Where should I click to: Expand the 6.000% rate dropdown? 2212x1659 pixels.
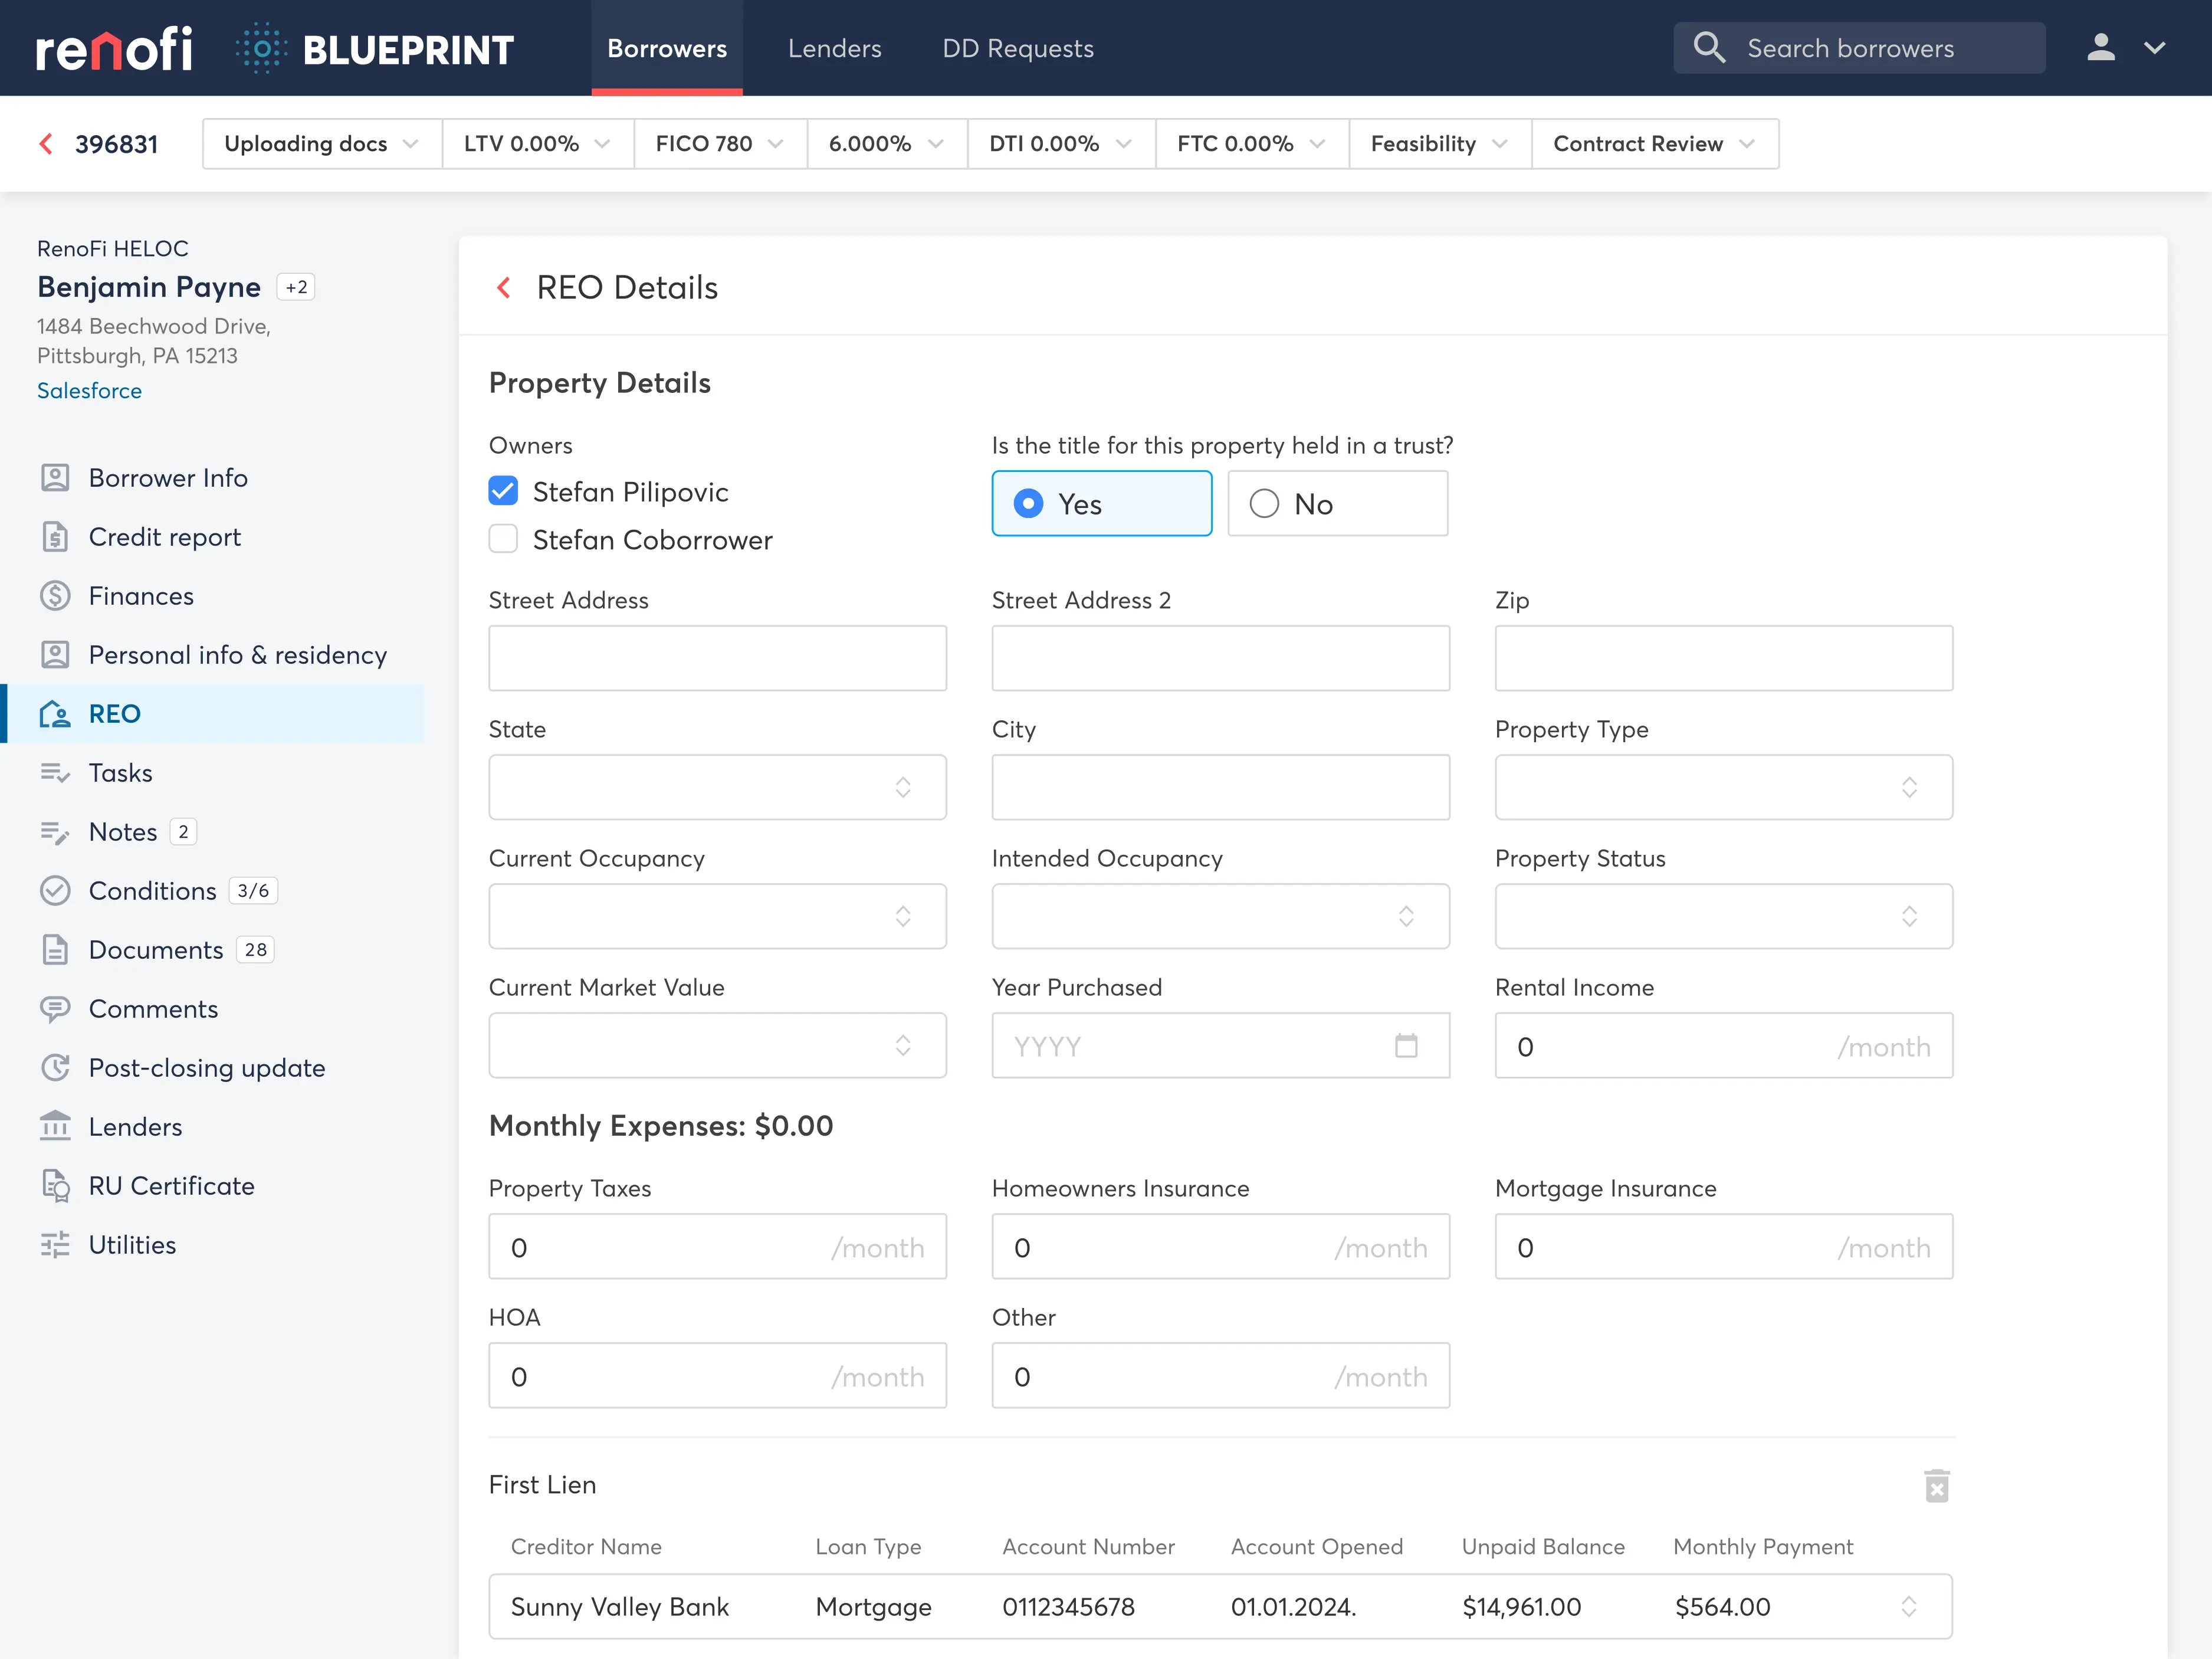pyautogui.click(x=887, y=144)
